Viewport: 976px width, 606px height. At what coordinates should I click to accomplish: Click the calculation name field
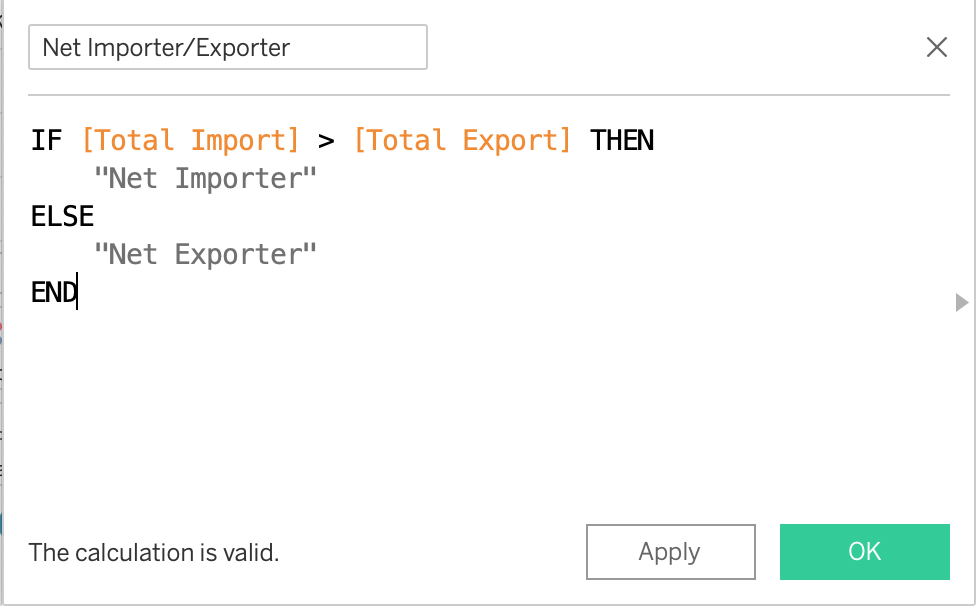(x=228, y=47)
